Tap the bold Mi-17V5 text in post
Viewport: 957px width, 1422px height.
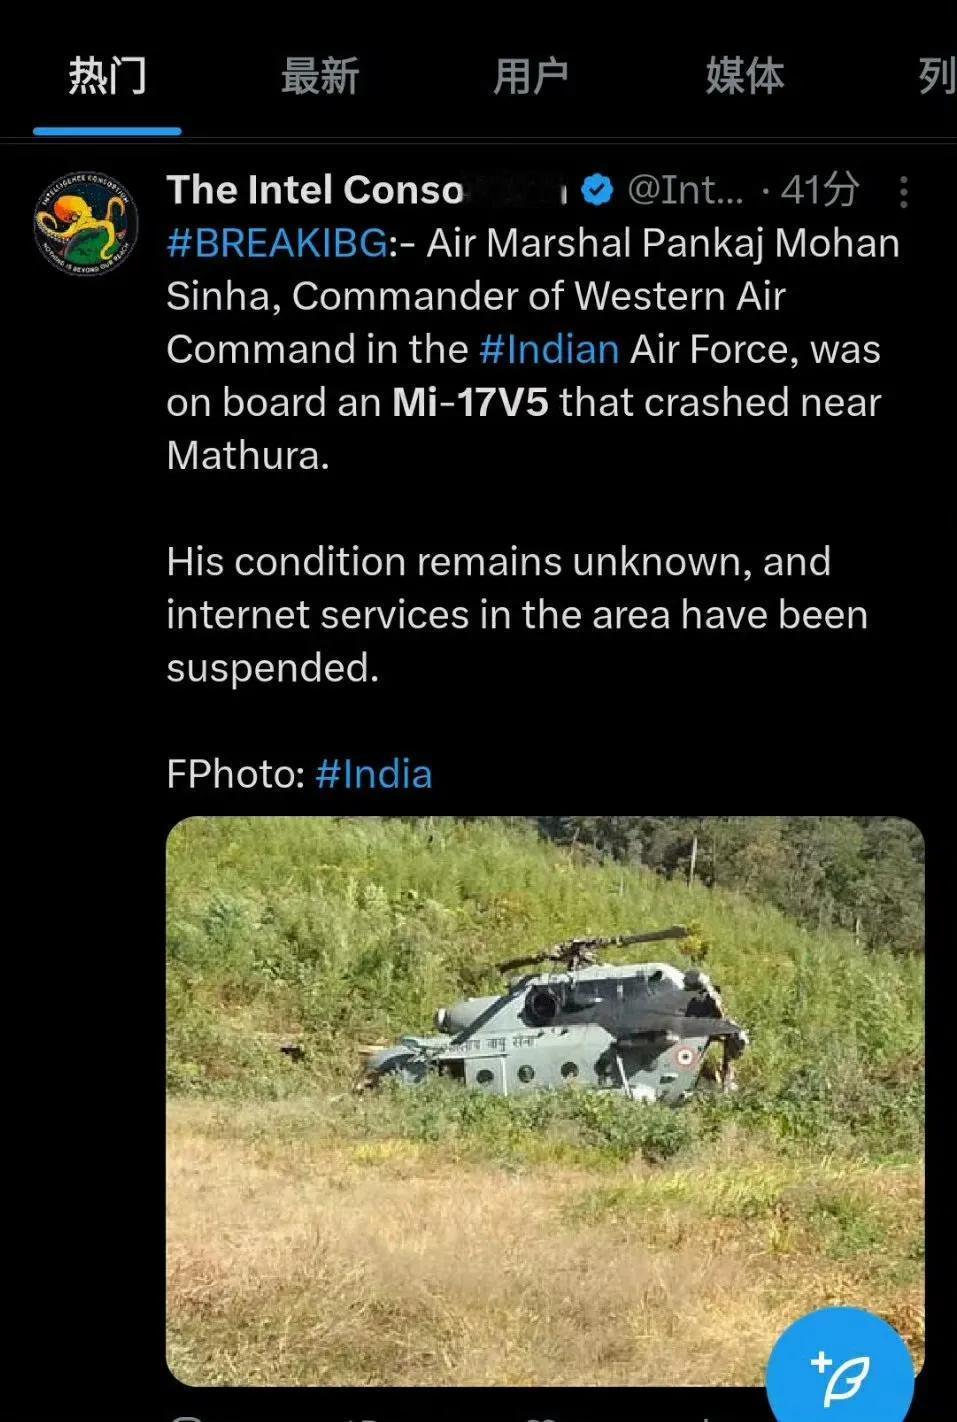tap(470, 402)
